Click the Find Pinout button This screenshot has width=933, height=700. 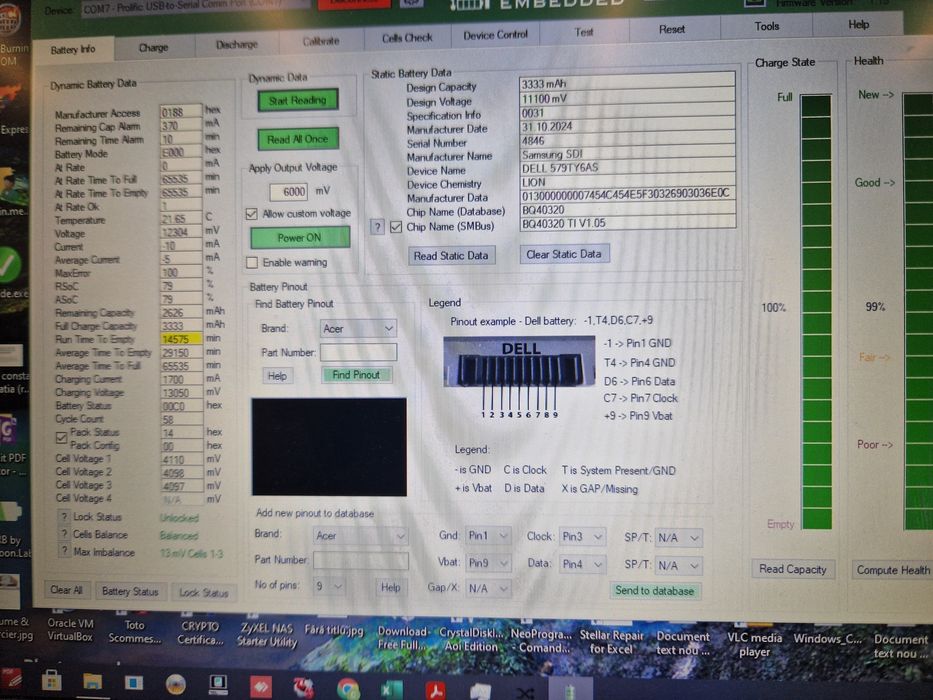pos(356,375)
